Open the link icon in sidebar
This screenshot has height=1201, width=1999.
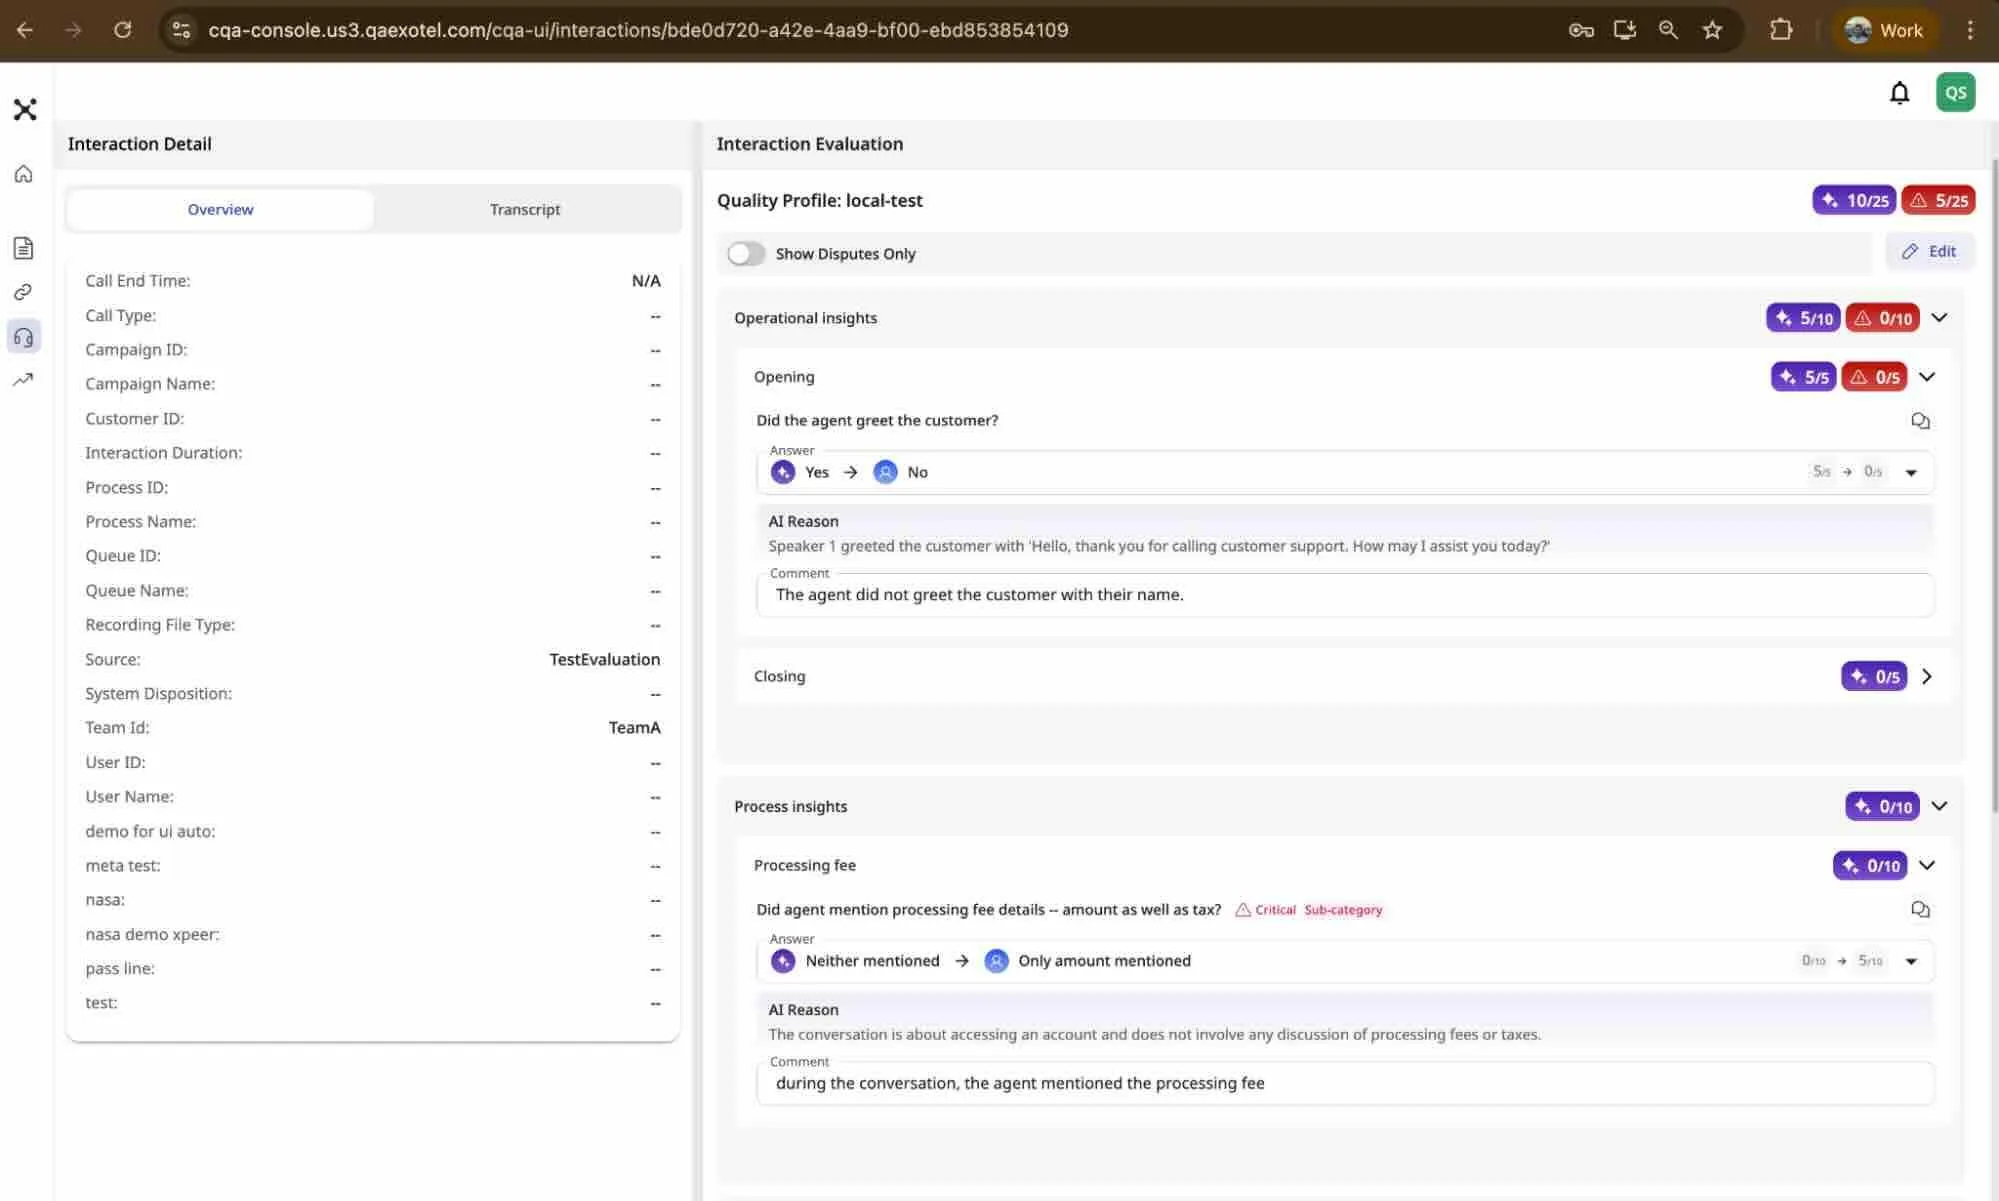(x=24, y=292)
